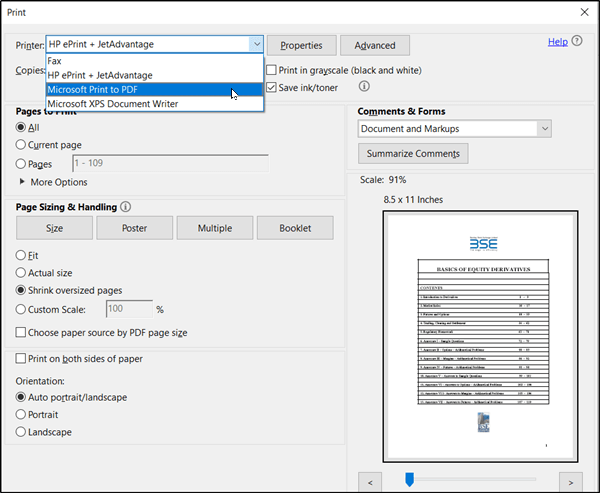Choose Microsoft Print to PDF from list
This screenshot has width=600, height=493.
155,90
